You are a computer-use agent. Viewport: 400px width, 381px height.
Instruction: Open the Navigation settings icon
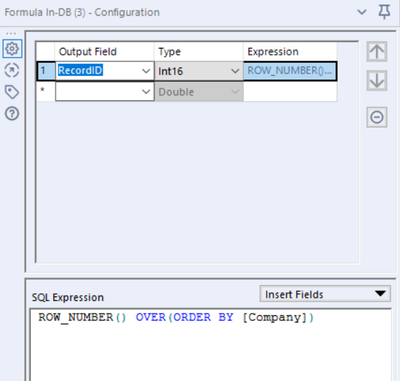click(12, 70)
